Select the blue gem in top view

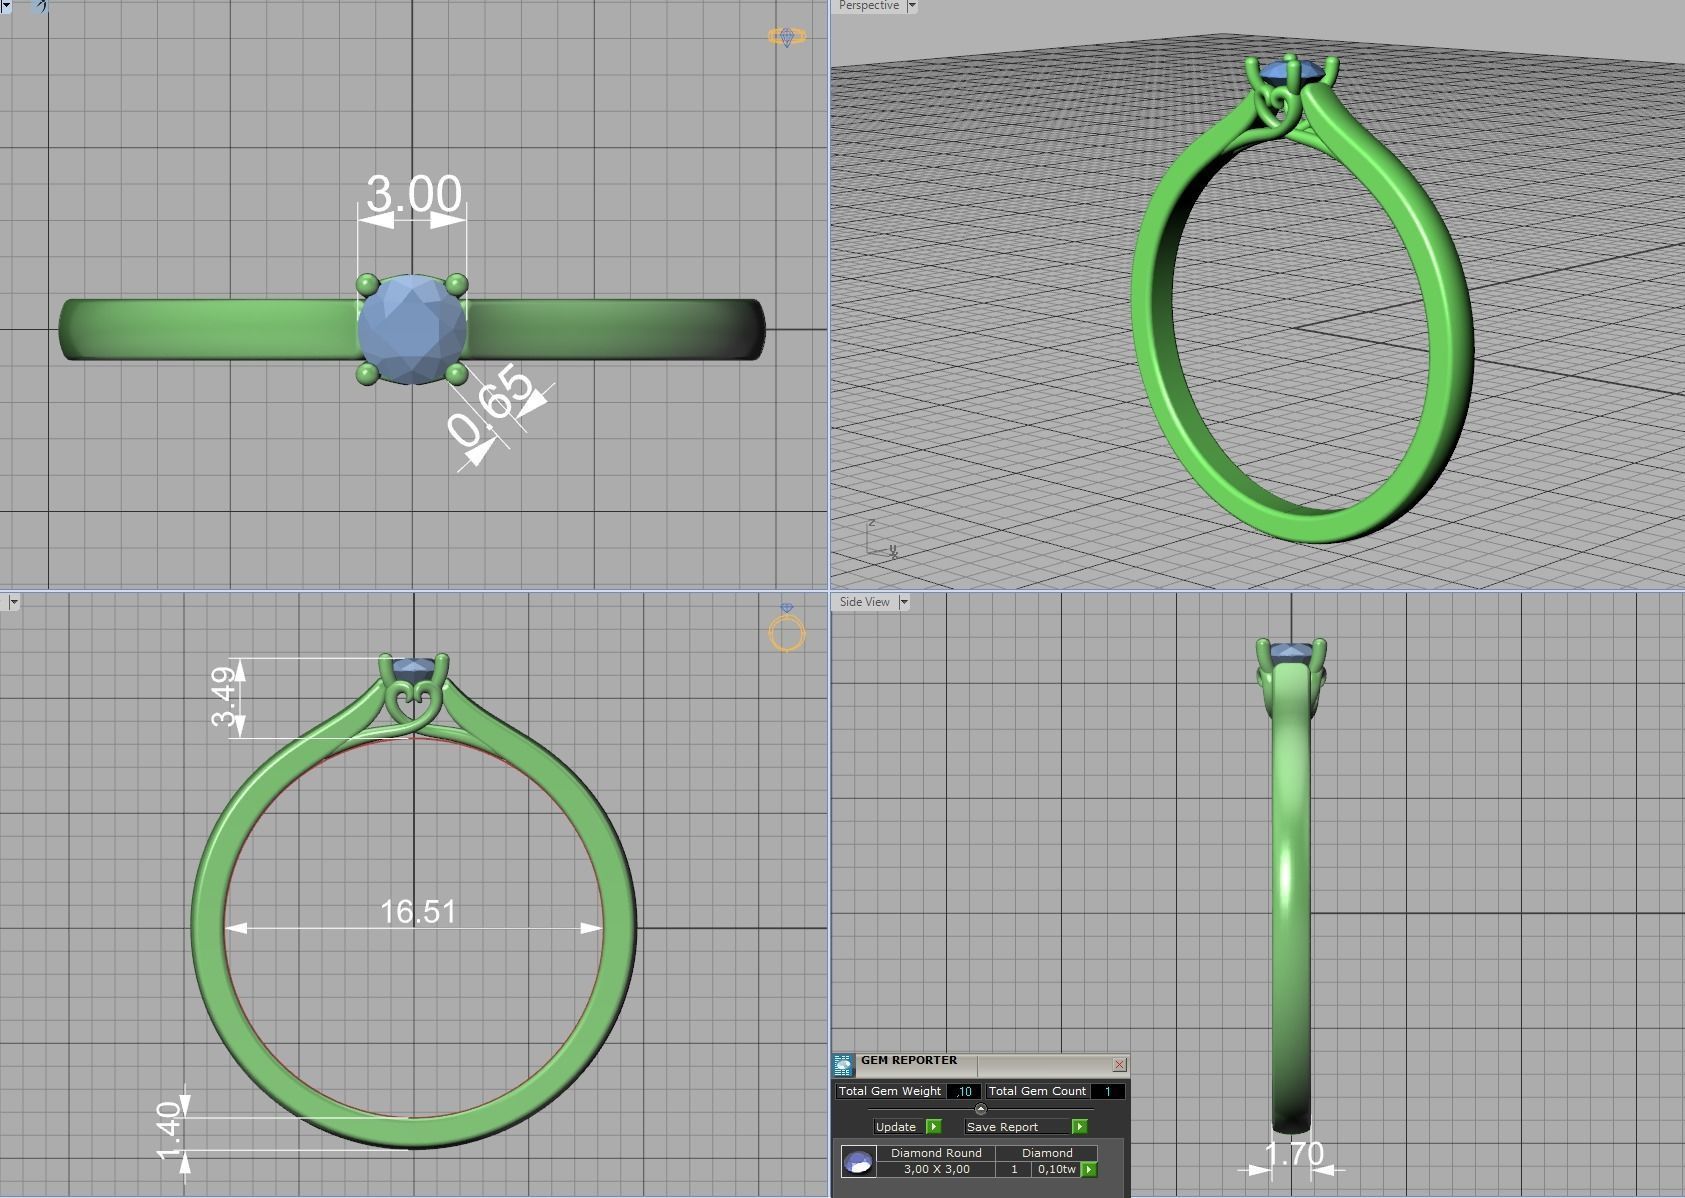pos(412,329)
